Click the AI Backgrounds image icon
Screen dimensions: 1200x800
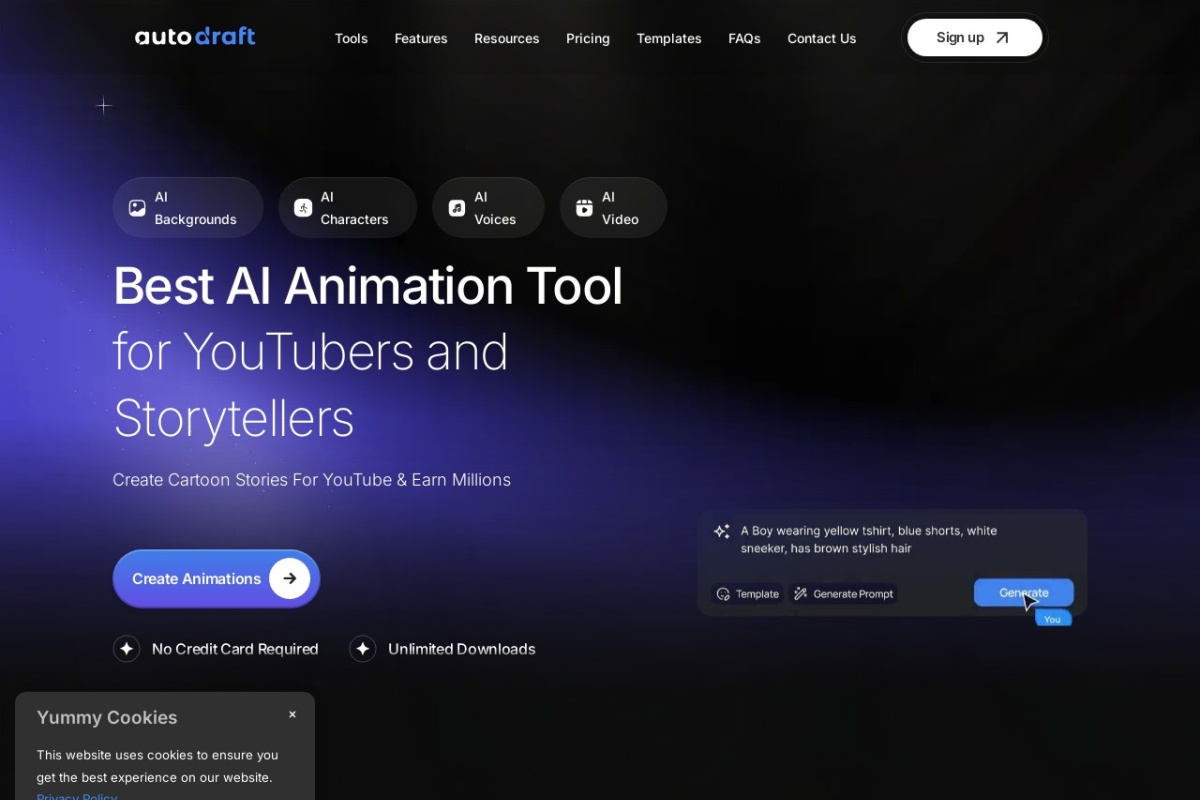point(137,208)
